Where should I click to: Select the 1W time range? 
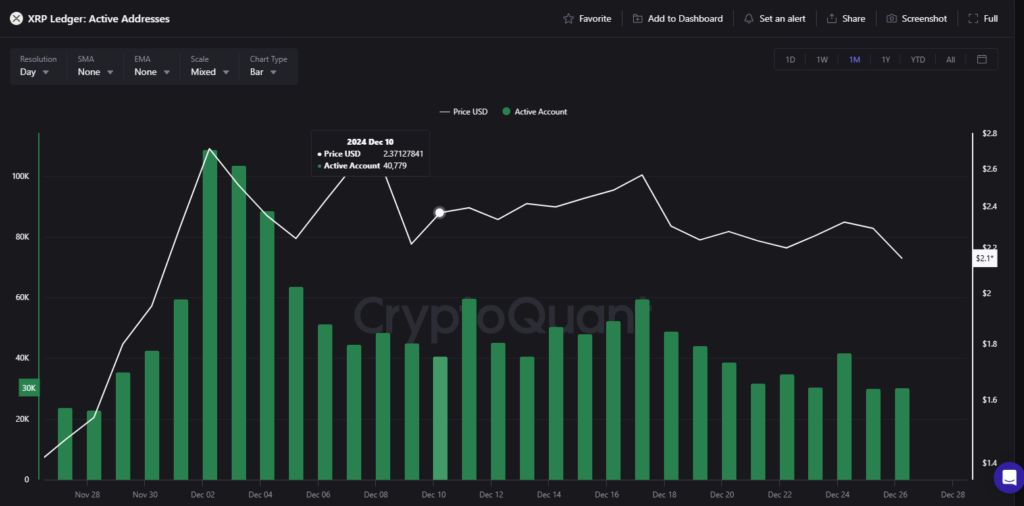[x=822, y=59]
